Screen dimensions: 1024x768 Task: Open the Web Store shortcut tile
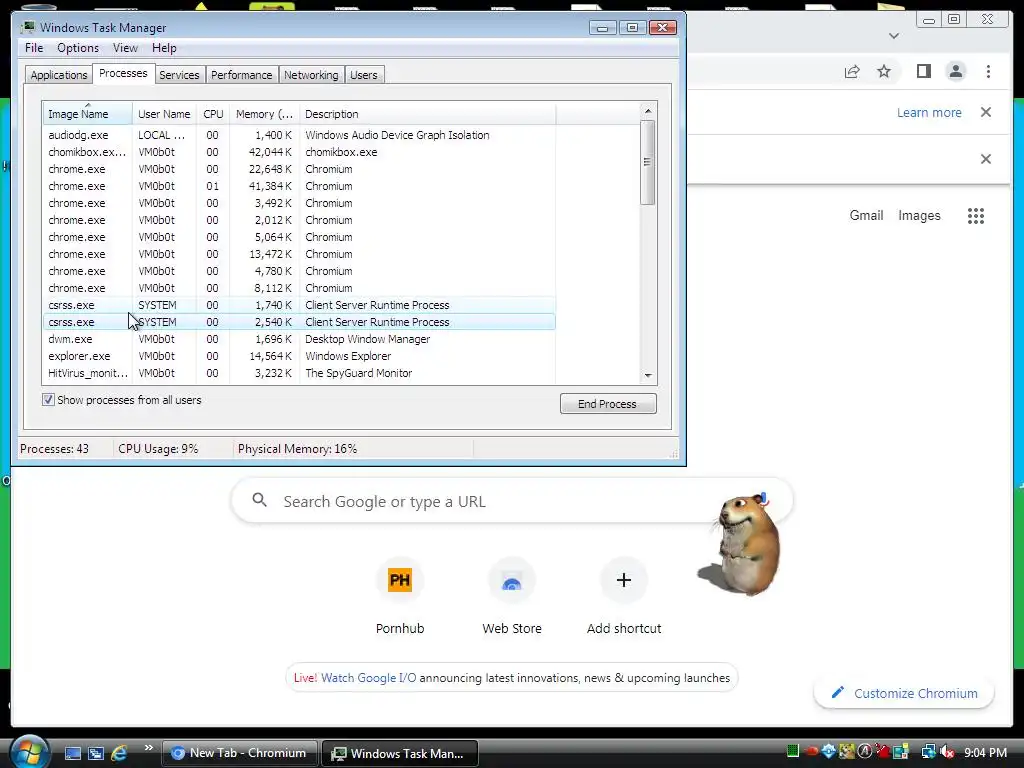[512, 596]
